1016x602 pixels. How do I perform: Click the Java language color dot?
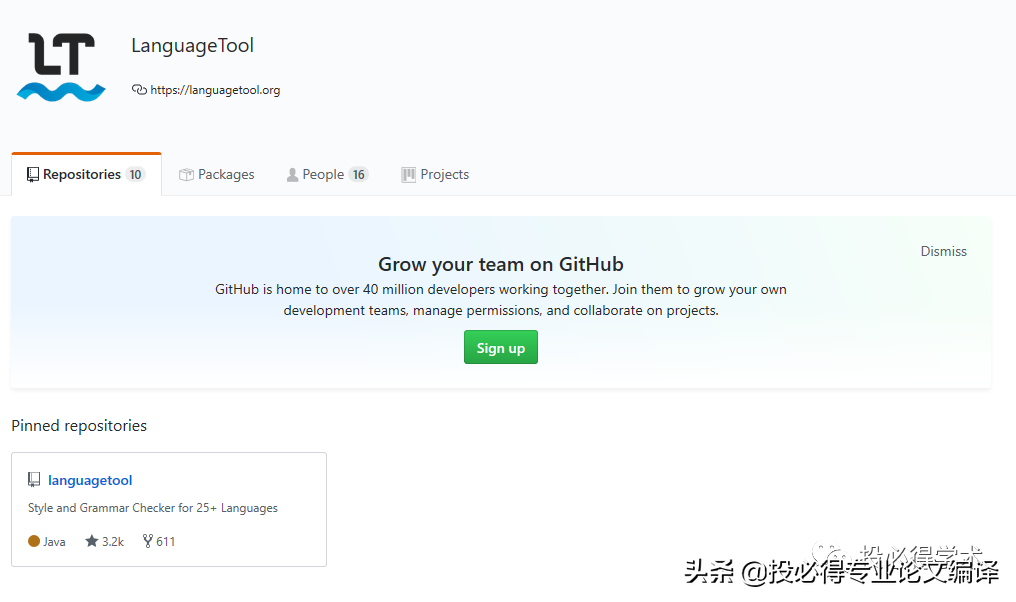(34, 541)
